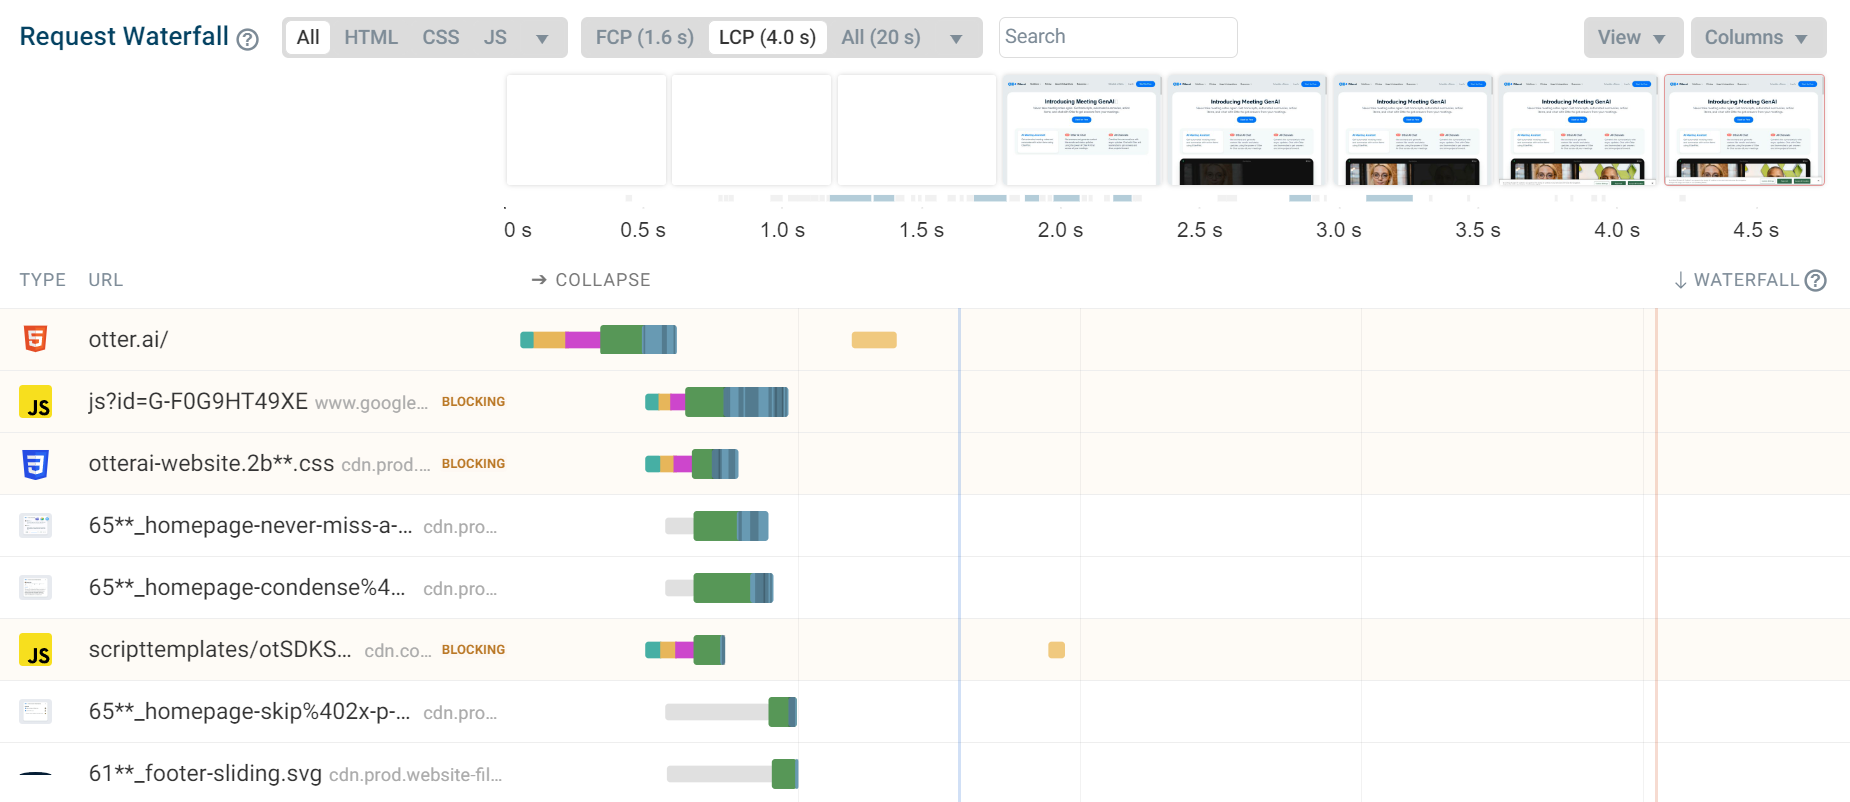Screen dimensions: 1850x802
Task: Select the All resource type filter
Action: click(308, 37)
